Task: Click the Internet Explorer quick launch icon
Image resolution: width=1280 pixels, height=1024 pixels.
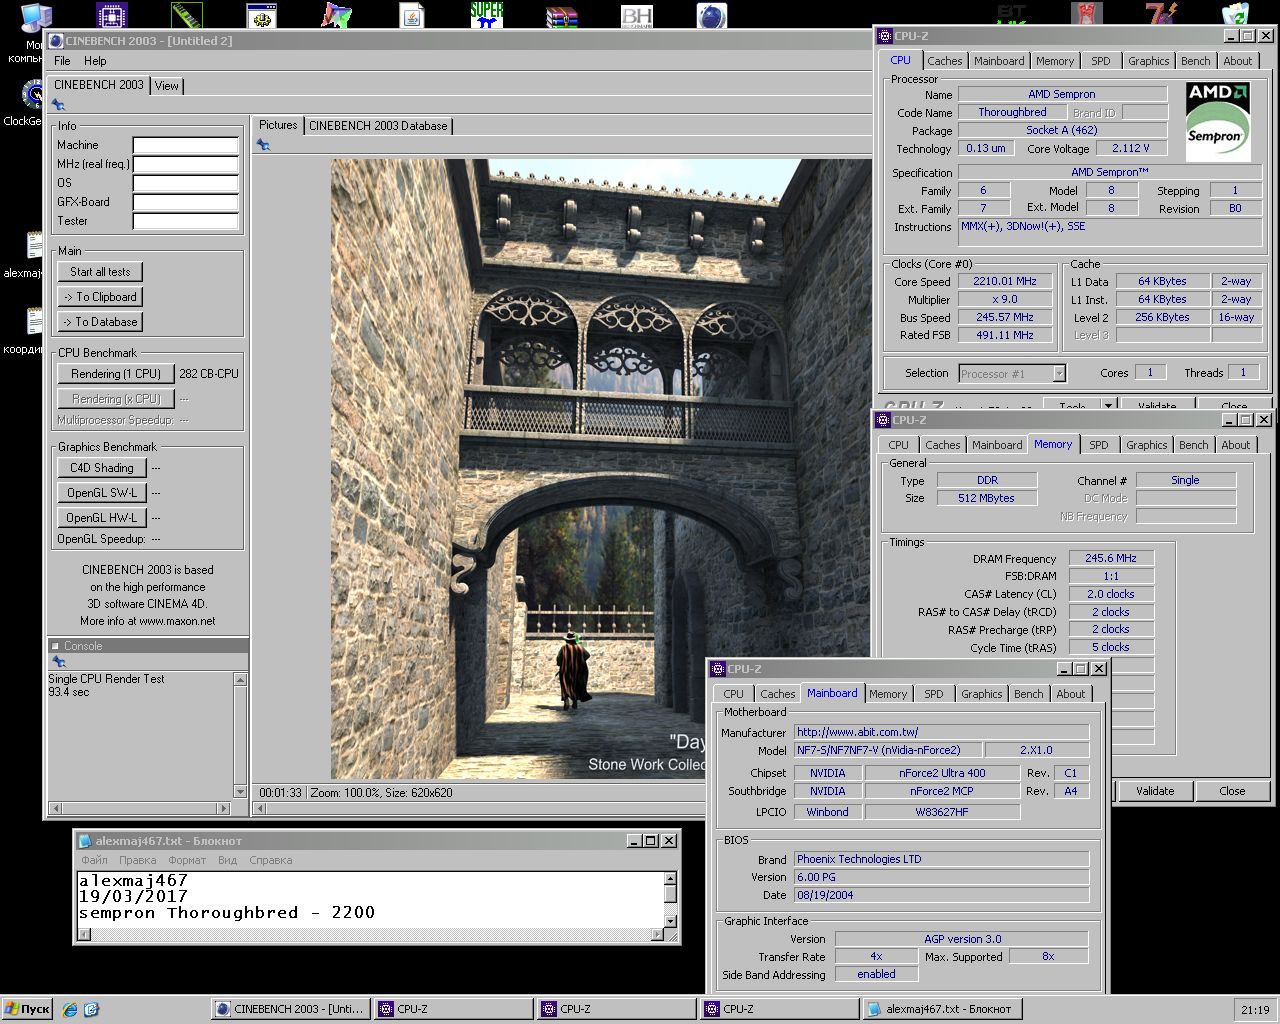Action: click(x=70, y=1009)
